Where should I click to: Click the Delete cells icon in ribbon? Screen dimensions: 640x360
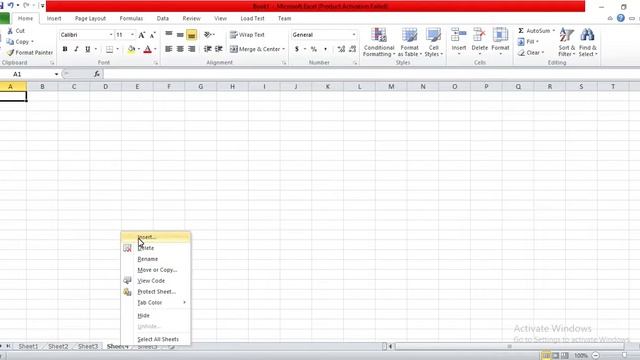[x=480, y=36]
